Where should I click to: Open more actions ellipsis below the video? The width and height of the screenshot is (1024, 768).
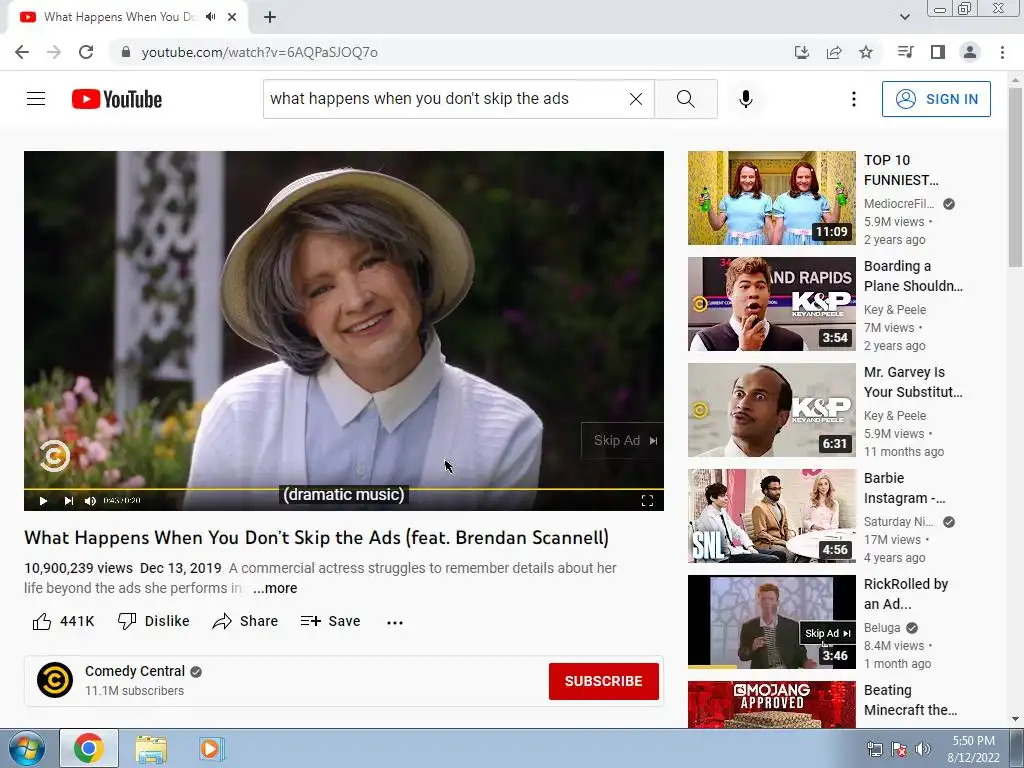point(395,622)
